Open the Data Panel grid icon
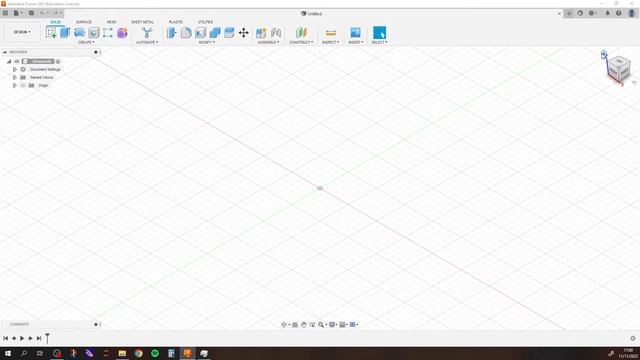Image resolution: width=640 pixels, height=360 pixels. (5, 13)
